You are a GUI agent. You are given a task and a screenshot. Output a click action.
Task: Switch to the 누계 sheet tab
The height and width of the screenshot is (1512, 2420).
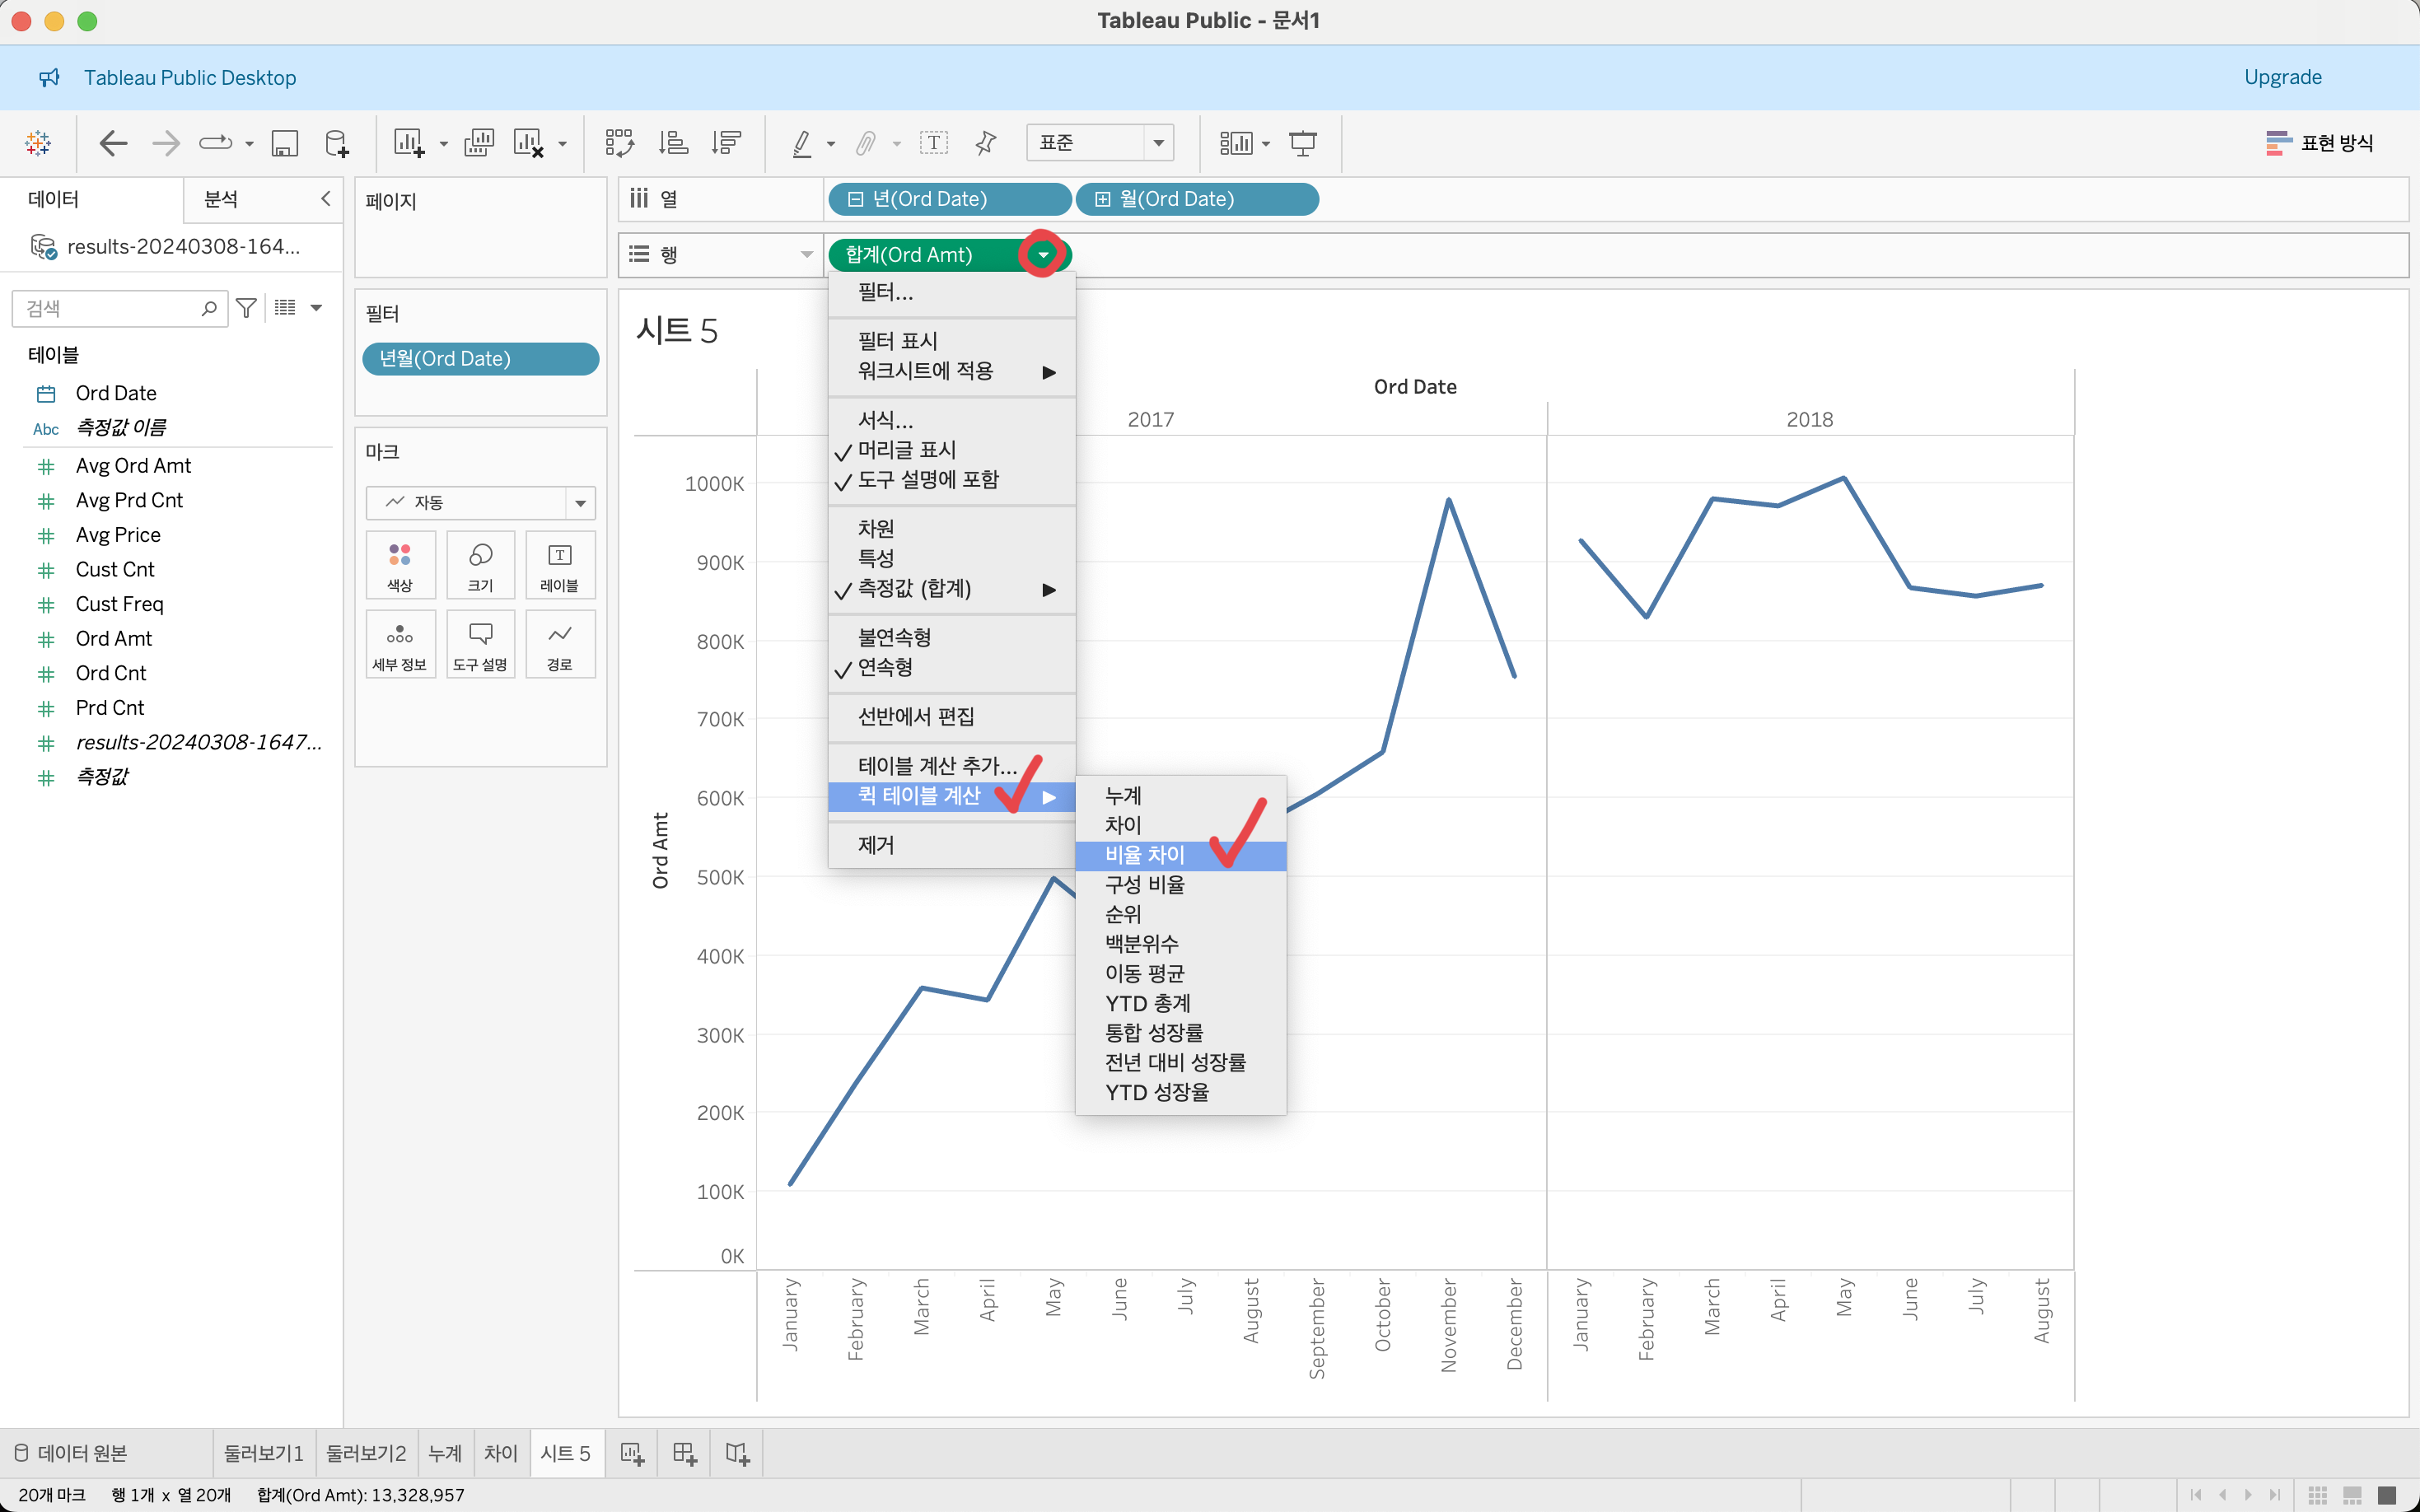[x=444, y=1453]
